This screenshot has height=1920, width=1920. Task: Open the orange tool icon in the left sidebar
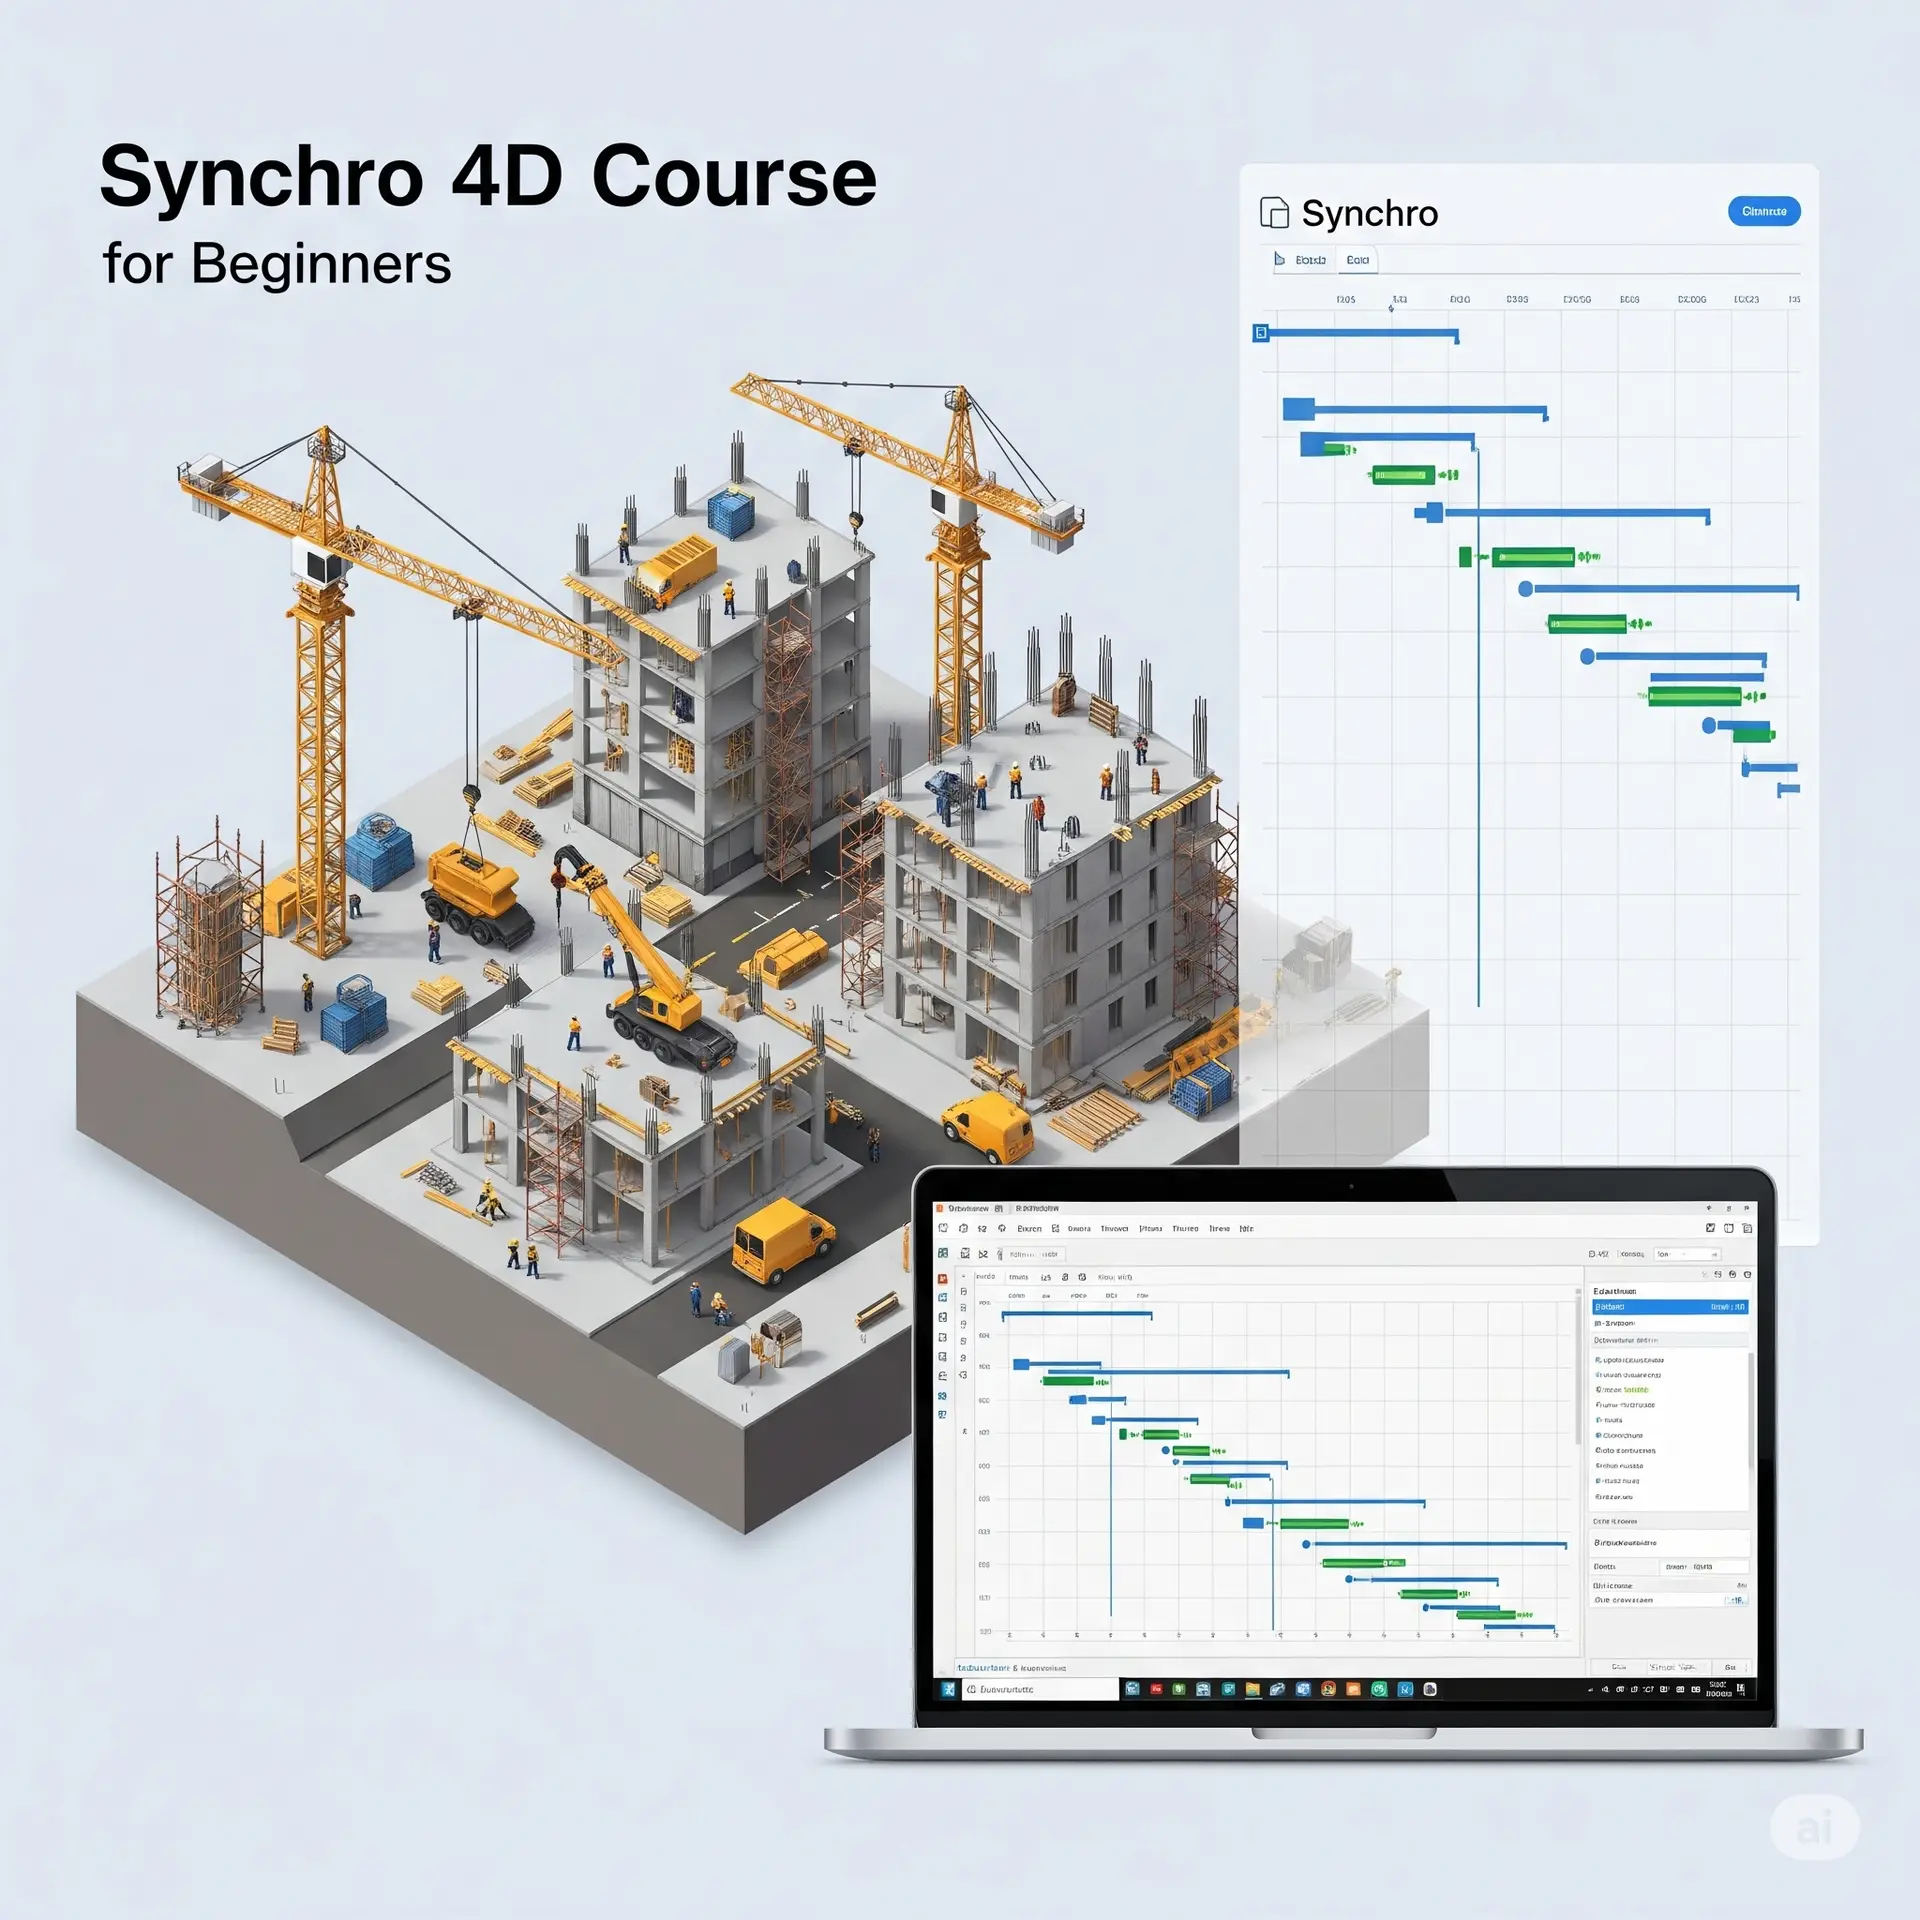click(943, 1278)
